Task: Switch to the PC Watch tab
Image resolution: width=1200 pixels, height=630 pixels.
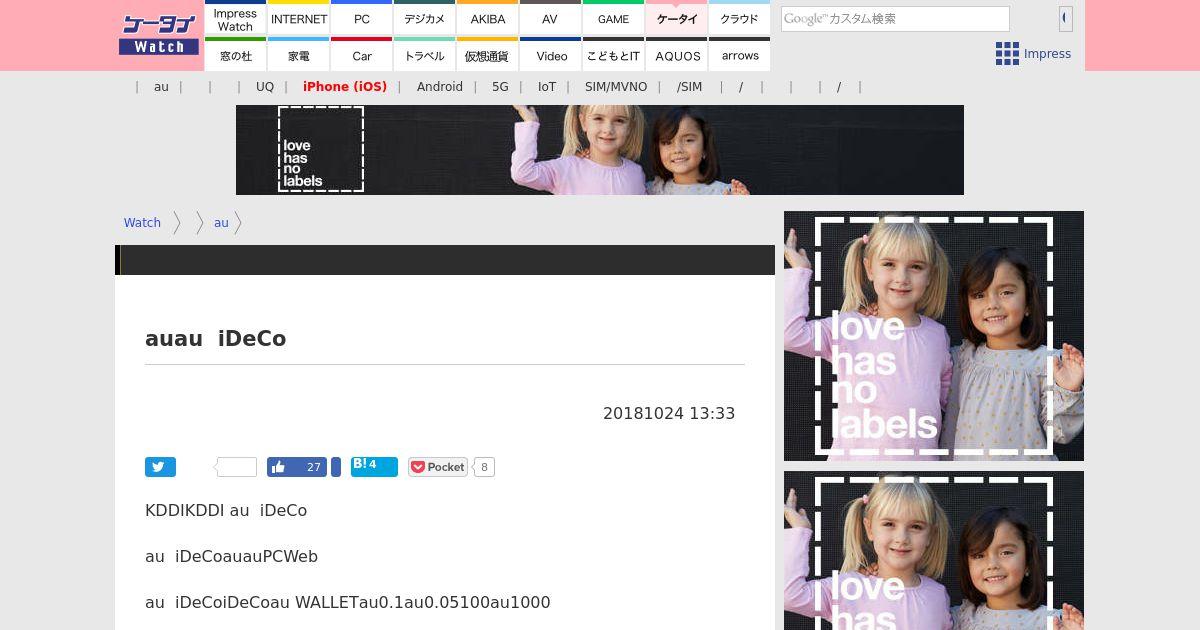Action: coord(361,19)
